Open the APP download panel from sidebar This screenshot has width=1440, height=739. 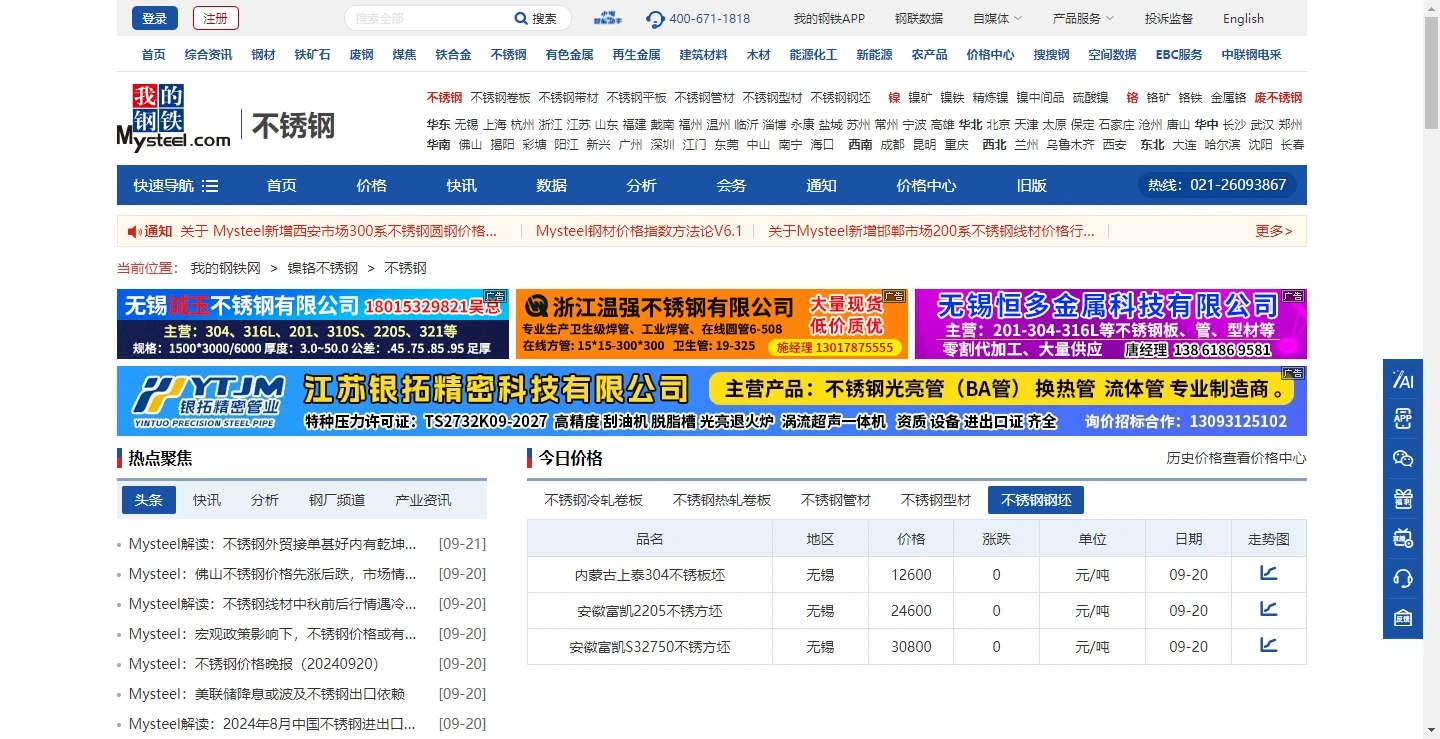[1402, 418]
